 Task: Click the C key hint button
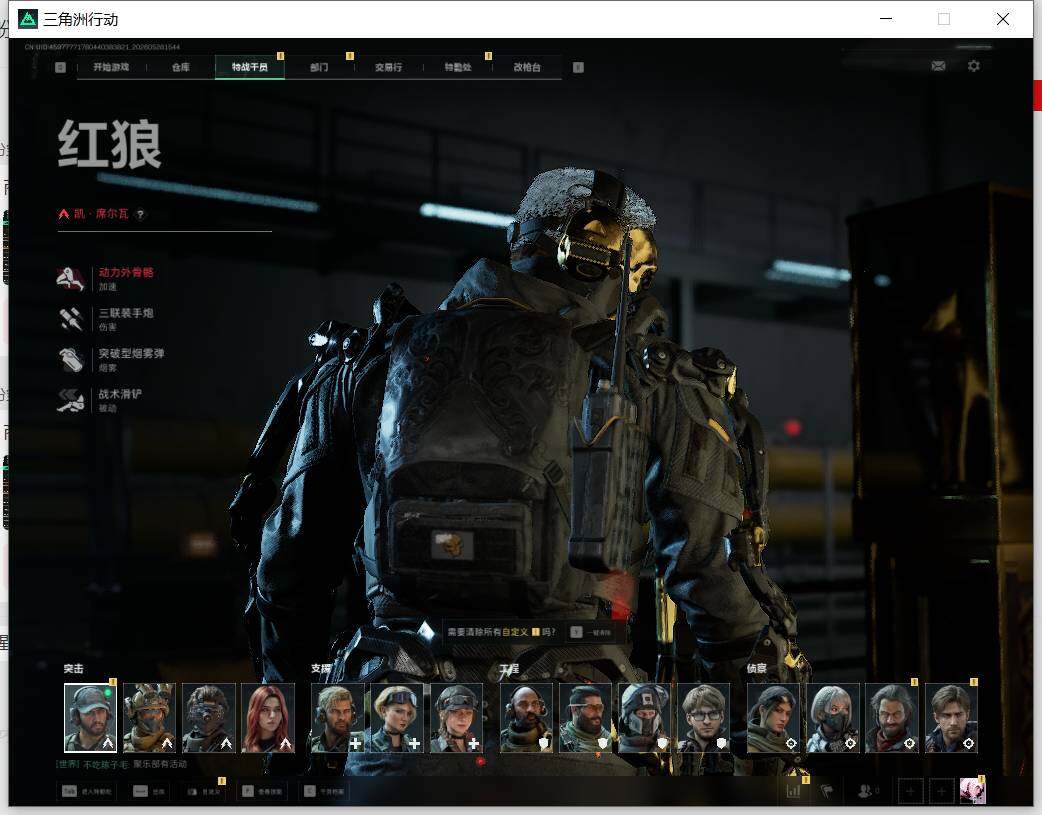[x=324, y=791]
